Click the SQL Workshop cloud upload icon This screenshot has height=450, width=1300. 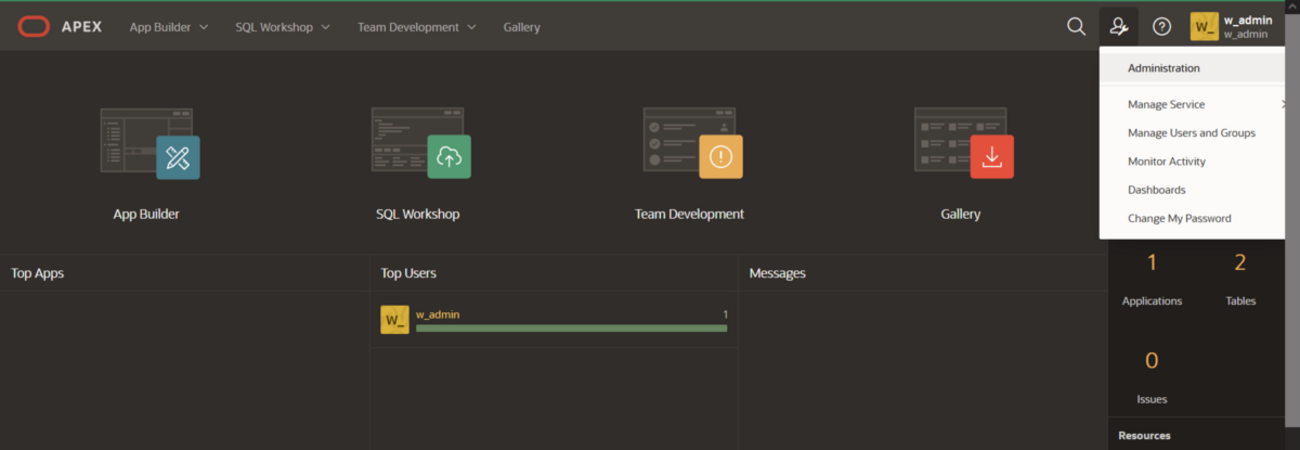tap(449, 157)
